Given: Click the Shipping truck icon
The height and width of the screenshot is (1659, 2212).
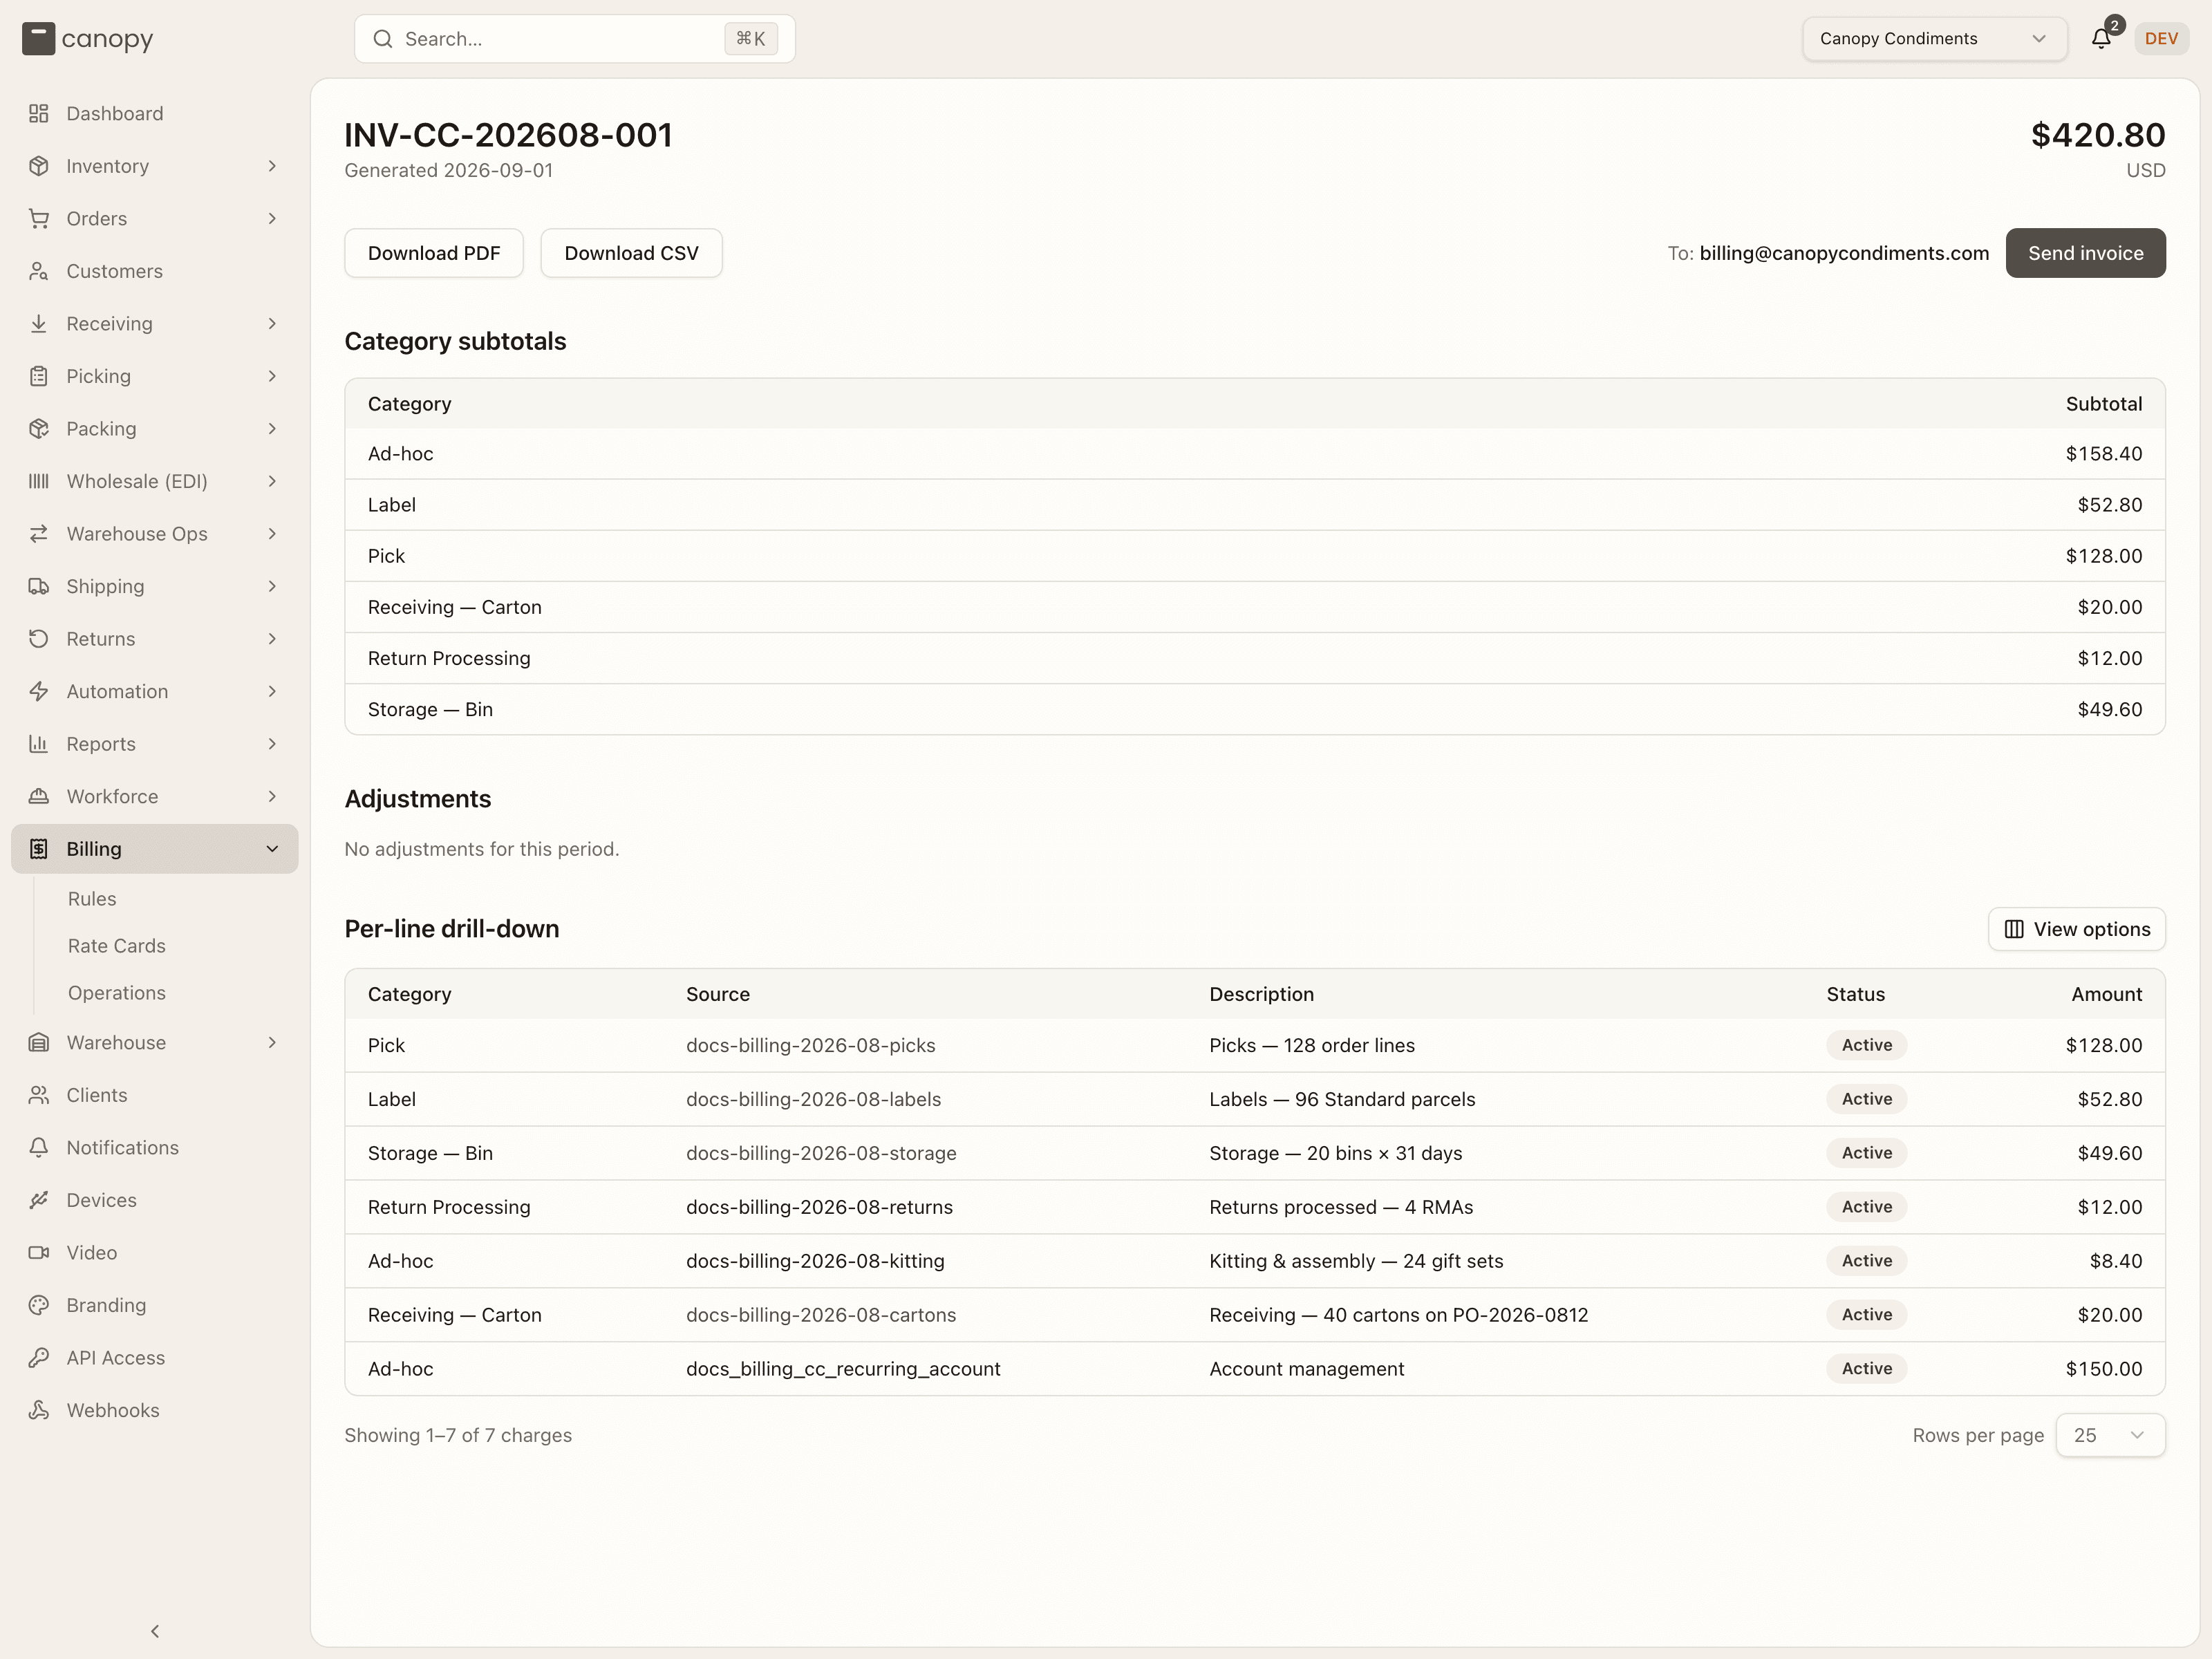Looking at the screenshot, I should [39, 586].
